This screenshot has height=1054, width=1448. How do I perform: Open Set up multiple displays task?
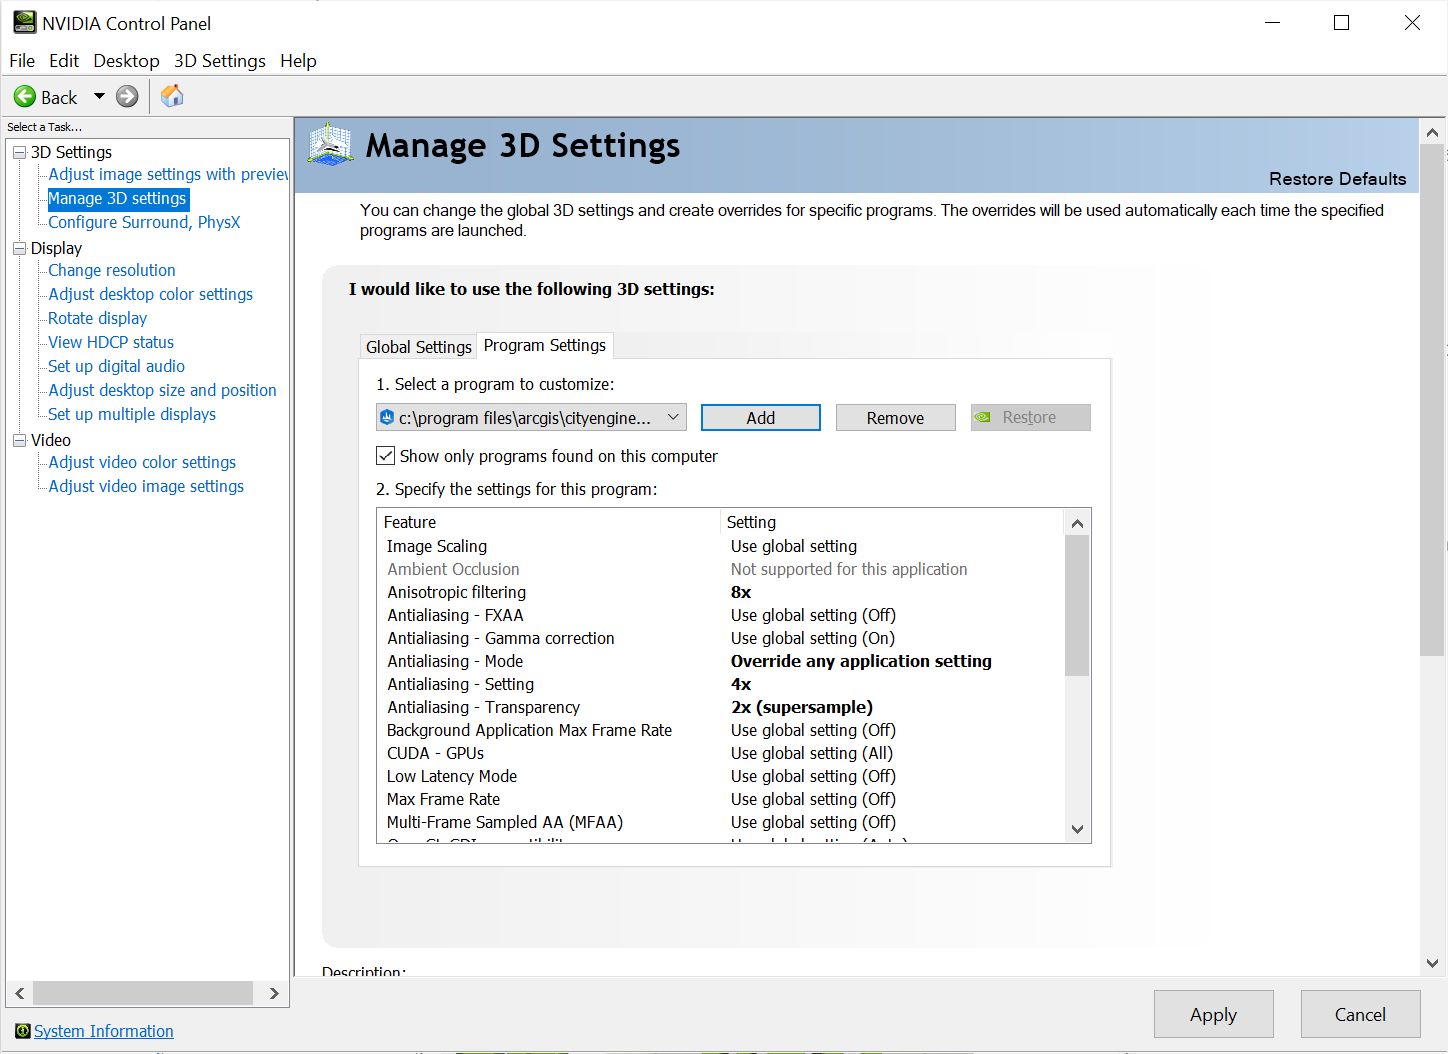[132, 414]
